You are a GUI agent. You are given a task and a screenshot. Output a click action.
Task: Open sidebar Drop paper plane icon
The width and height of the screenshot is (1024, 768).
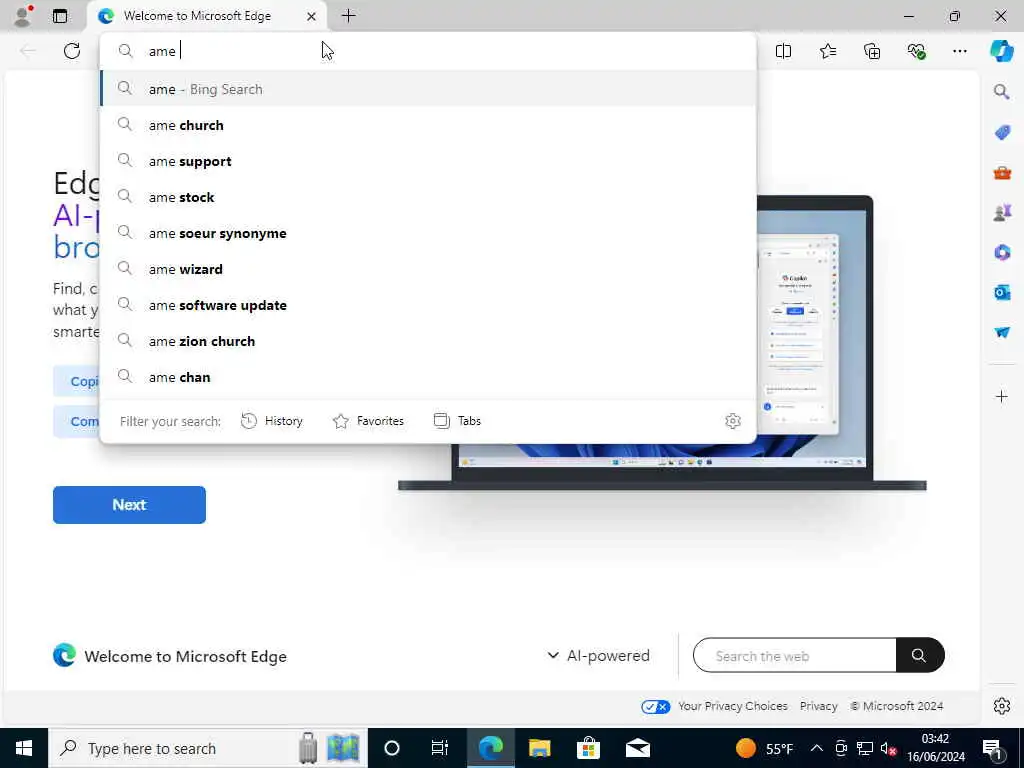(1002, 332)
